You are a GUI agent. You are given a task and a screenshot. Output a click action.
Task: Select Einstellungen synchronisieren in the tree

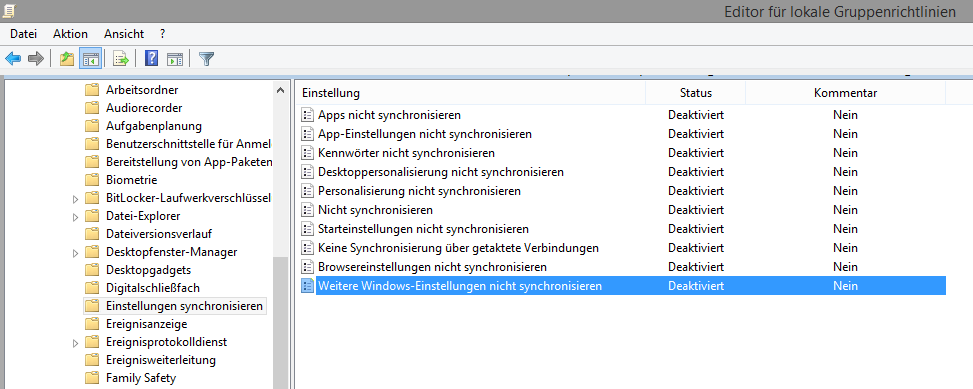click(184, 306)
